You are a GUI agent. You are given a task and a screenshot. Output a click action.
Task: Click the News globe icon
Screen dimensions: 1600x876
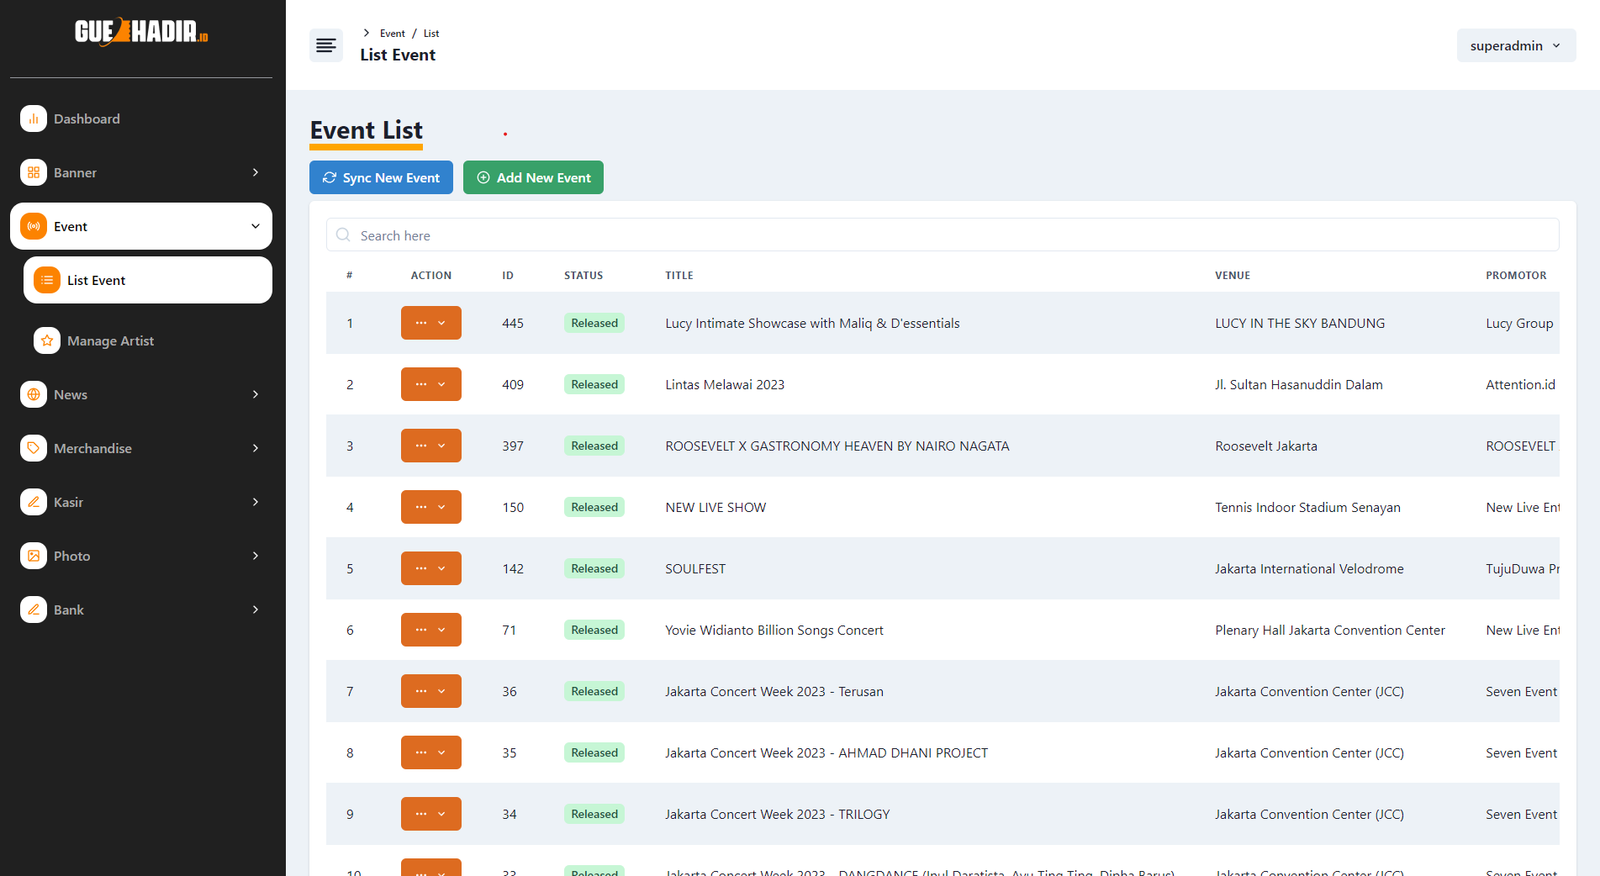pyautogui.click(x=33, y=395)
